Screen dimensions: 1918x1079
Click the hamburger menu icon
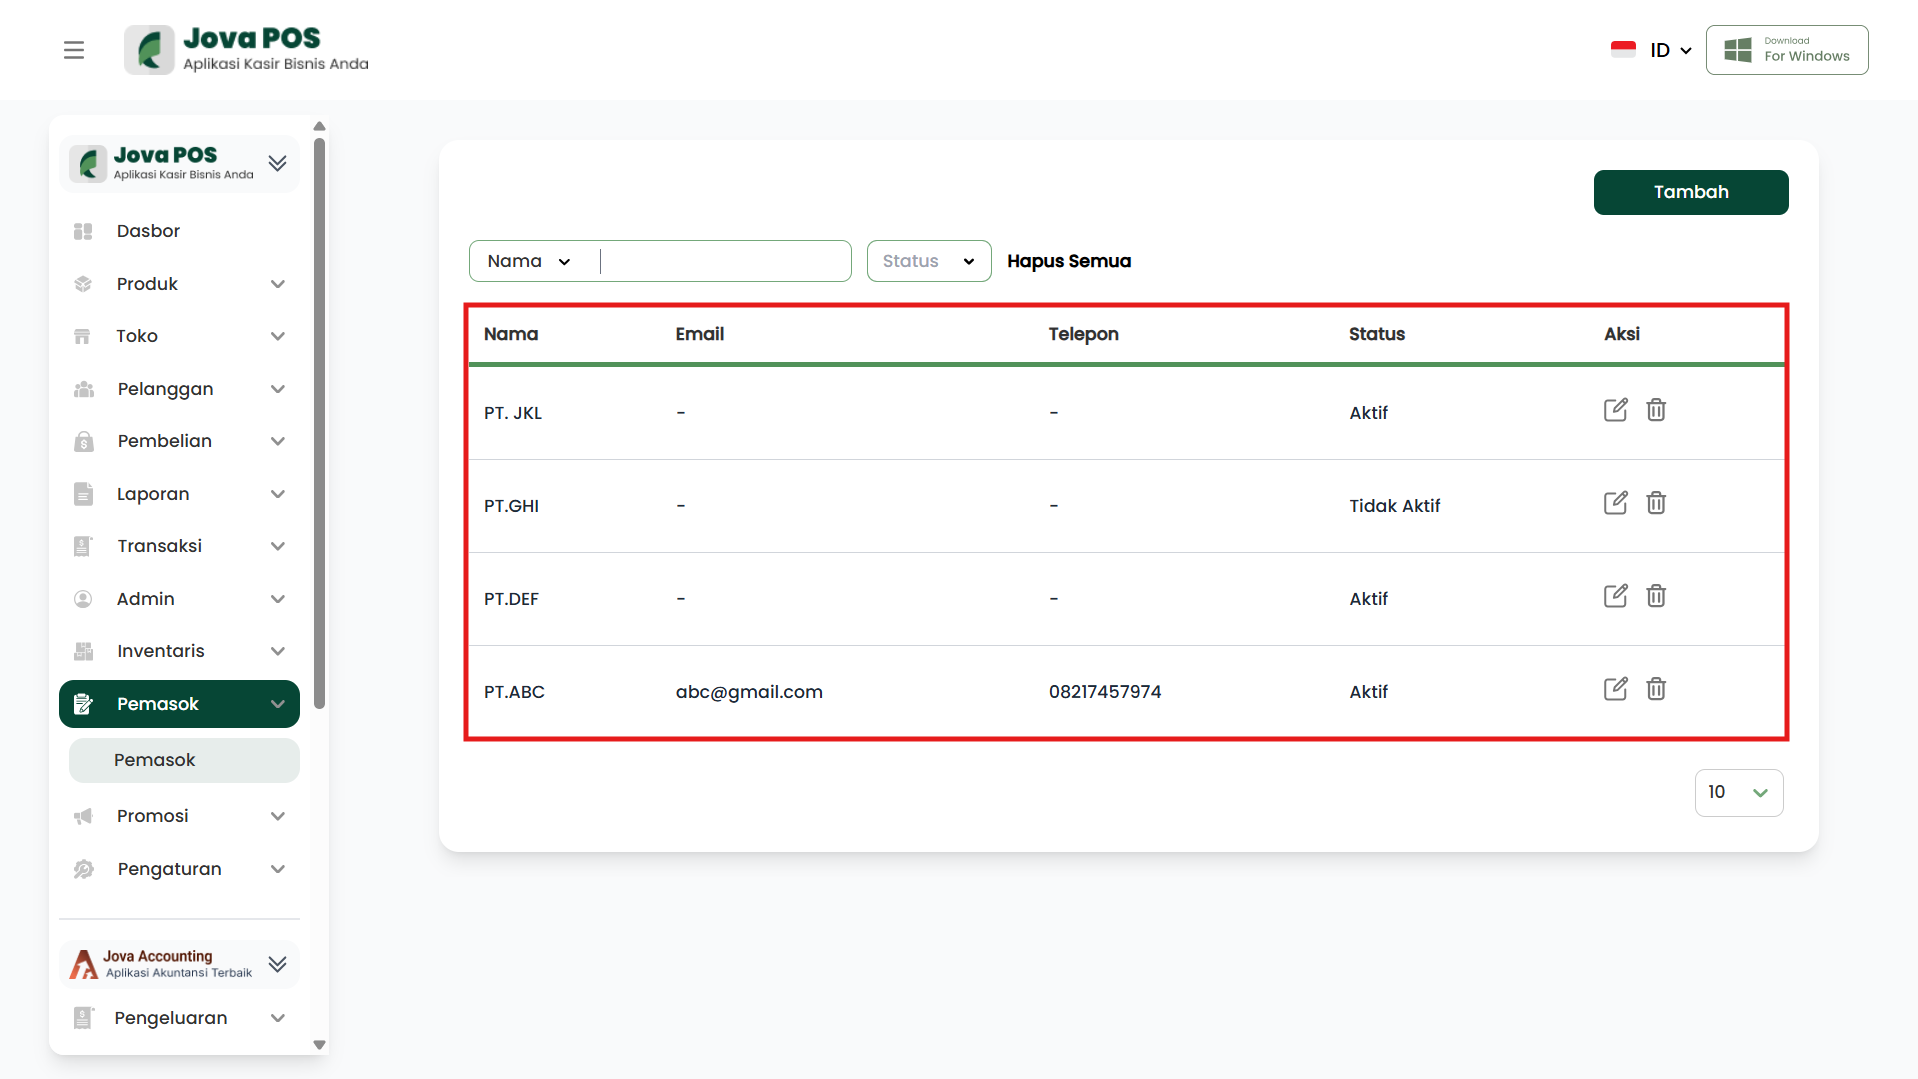click(x=74, y=50)
